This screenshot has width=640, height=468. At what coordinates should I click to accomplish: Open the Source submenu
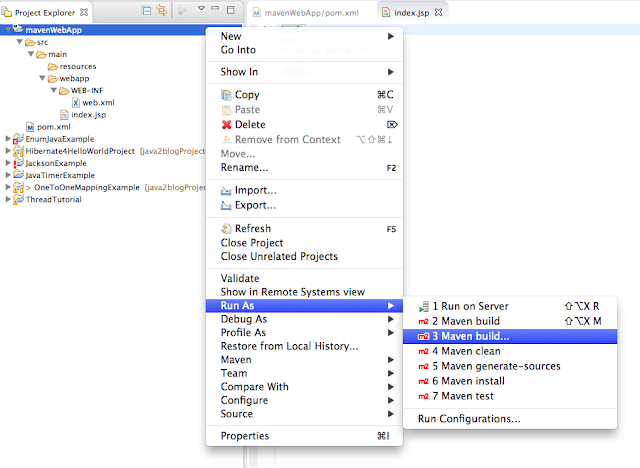tap(304, 414)
